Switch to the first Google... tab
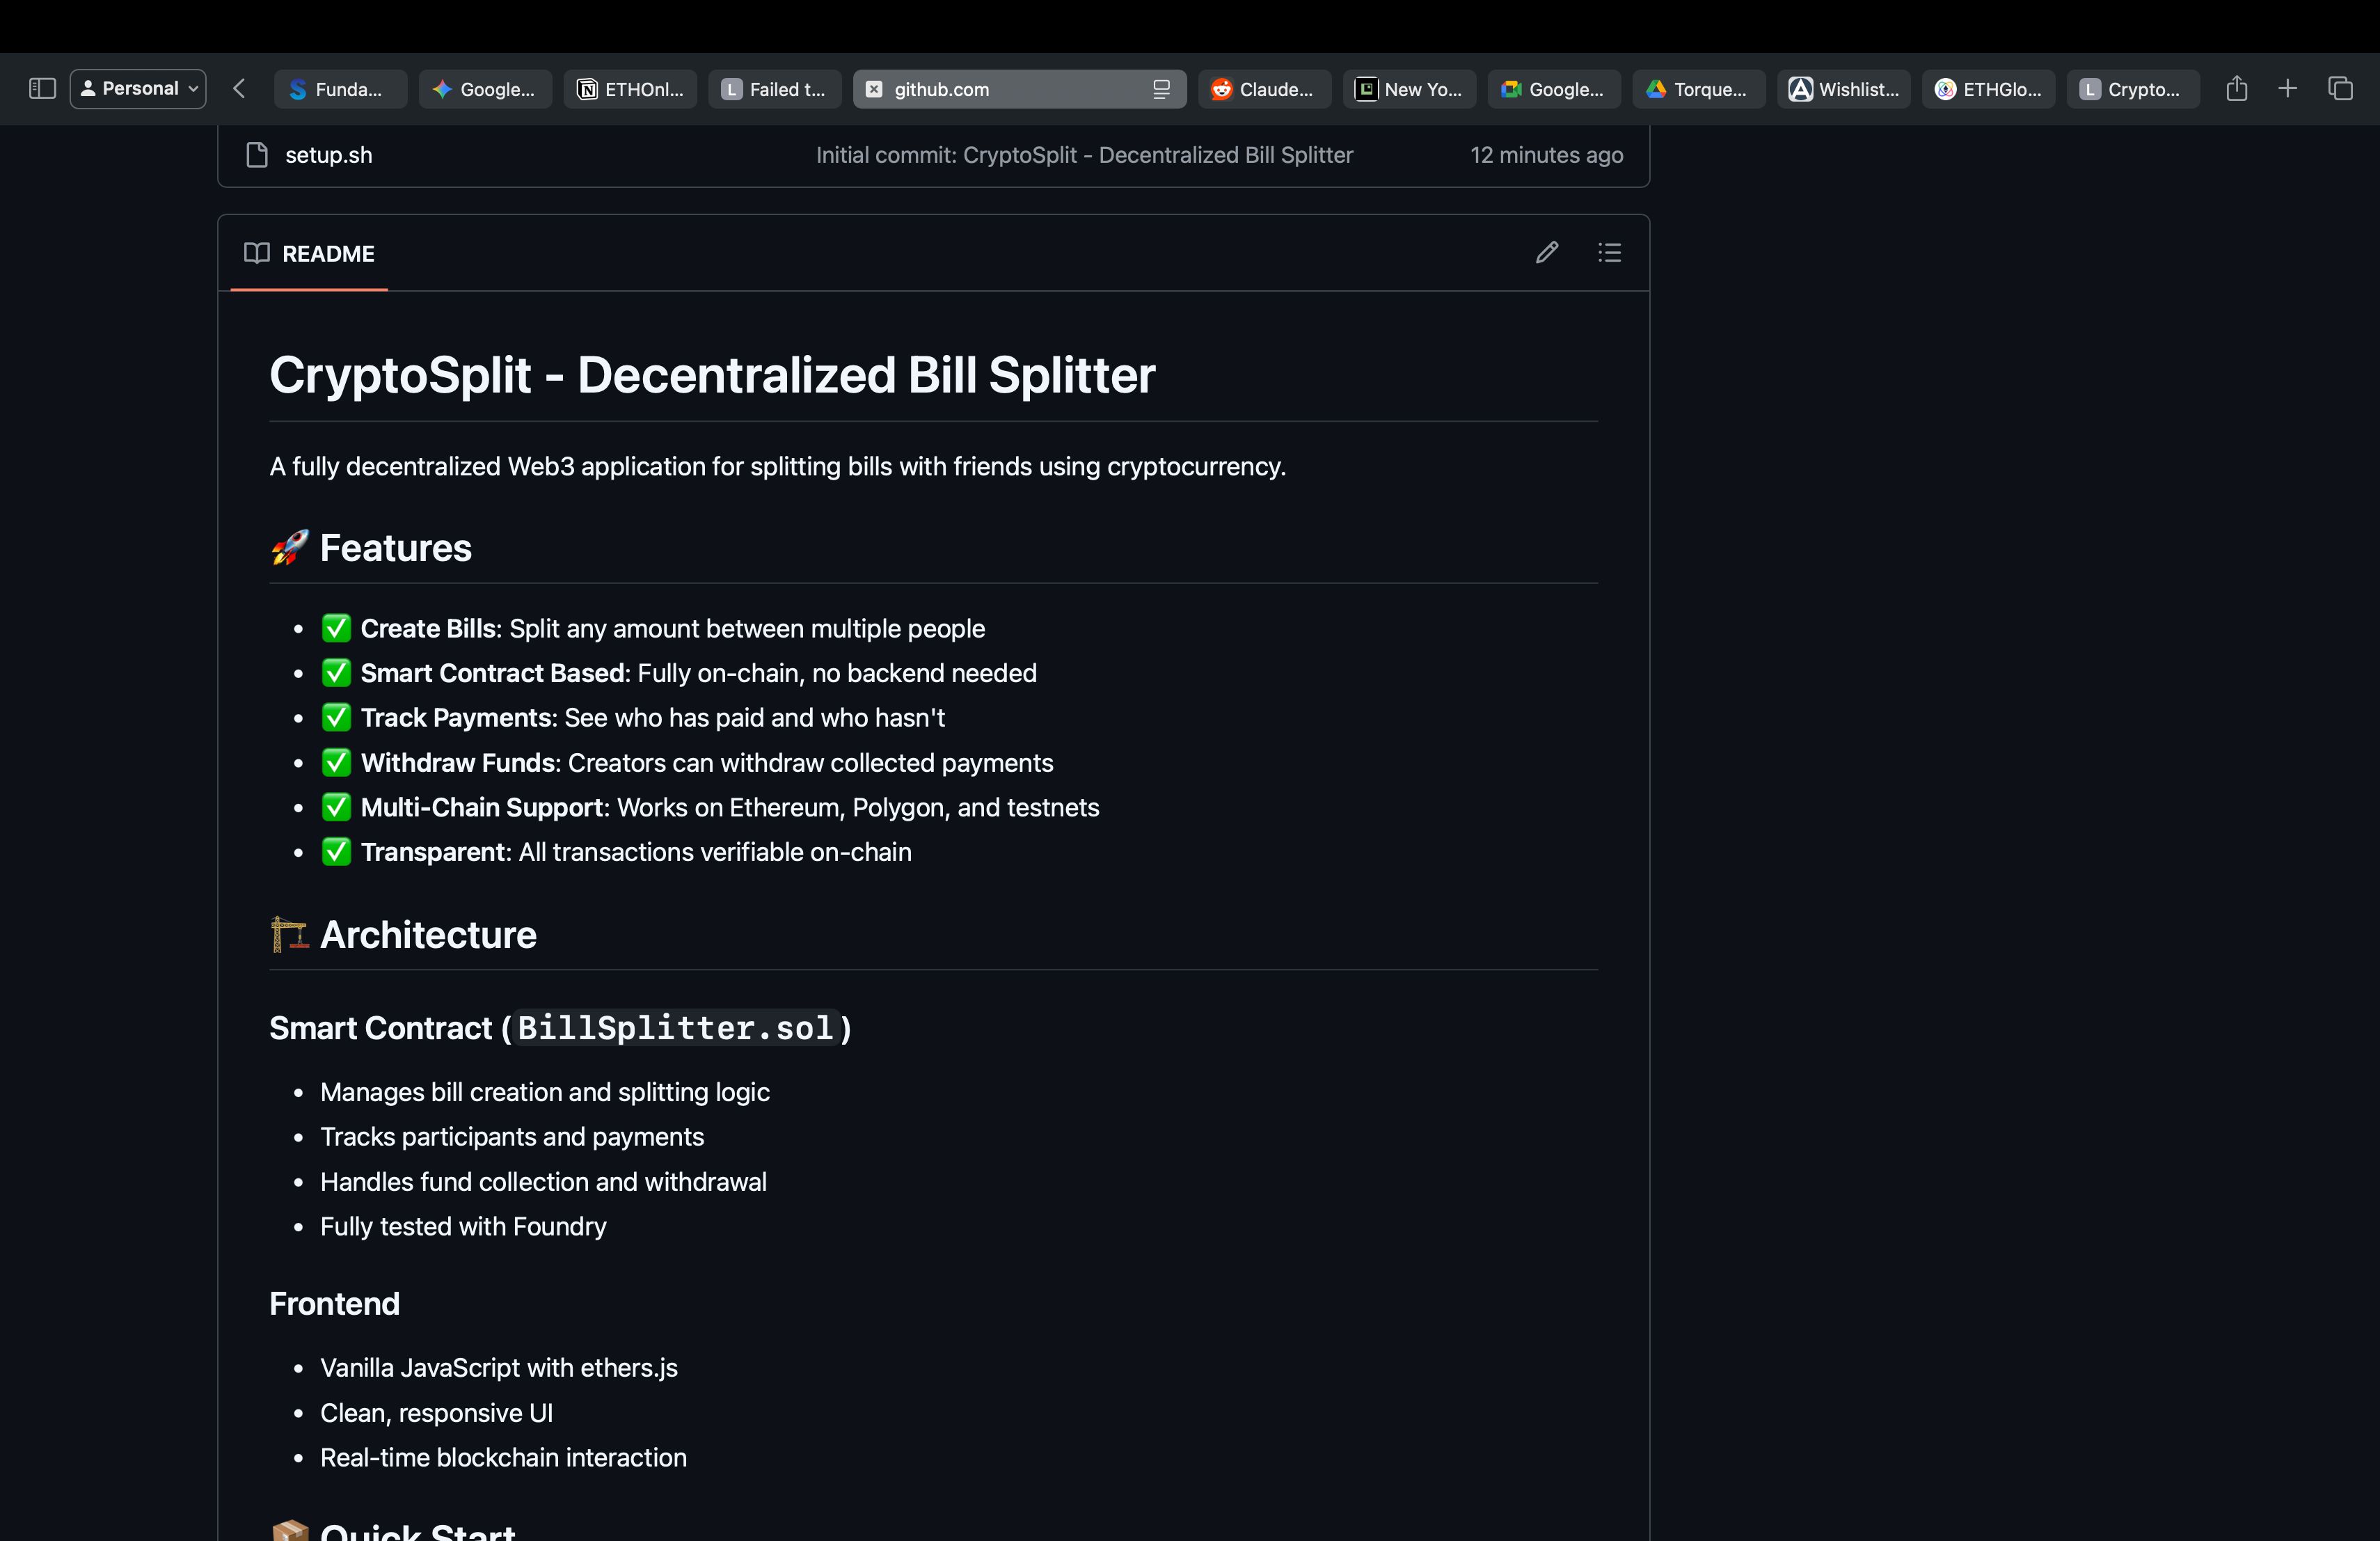Image resolution: width=2380 pixels, height=1541 pixels. 485,89
